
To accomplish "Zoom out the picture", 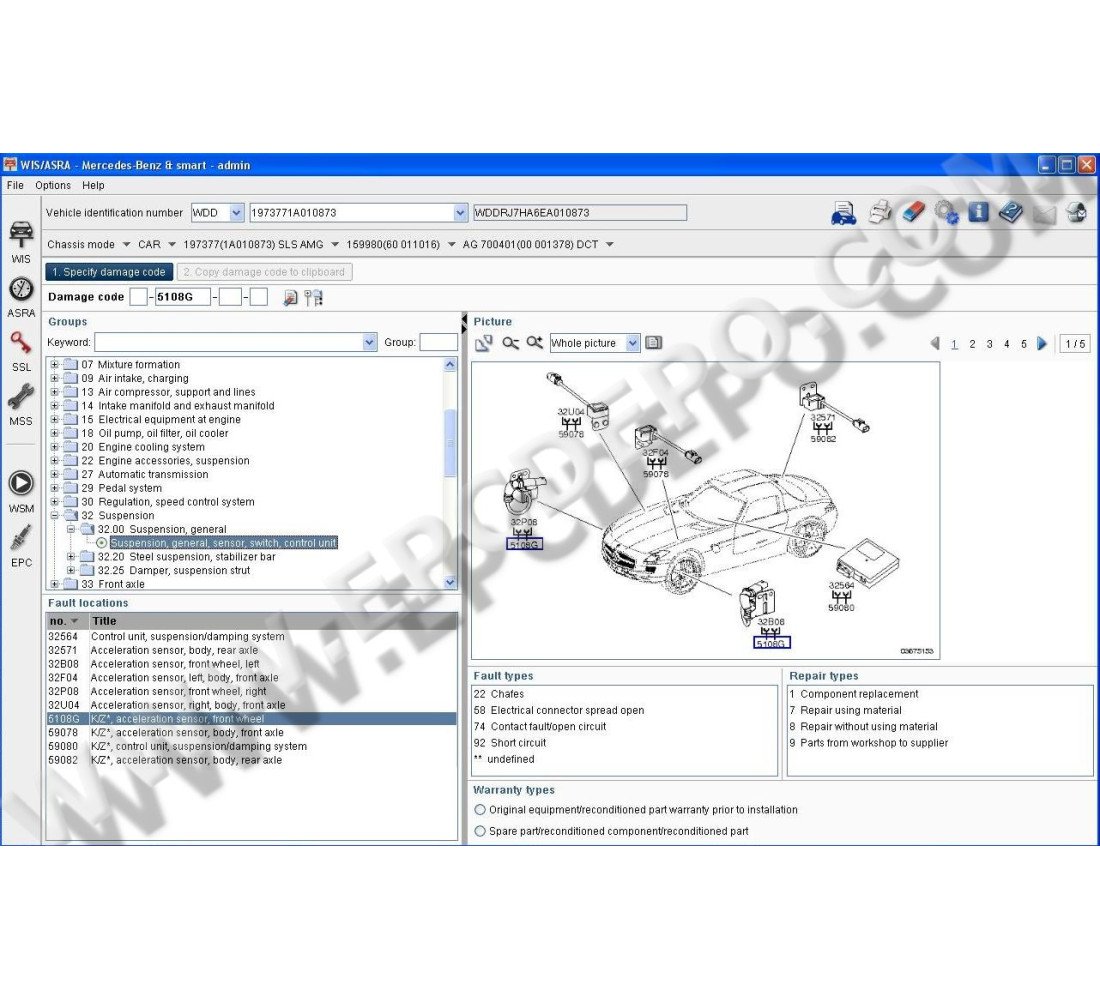I will pyautogui.click(x=510, y=343).
